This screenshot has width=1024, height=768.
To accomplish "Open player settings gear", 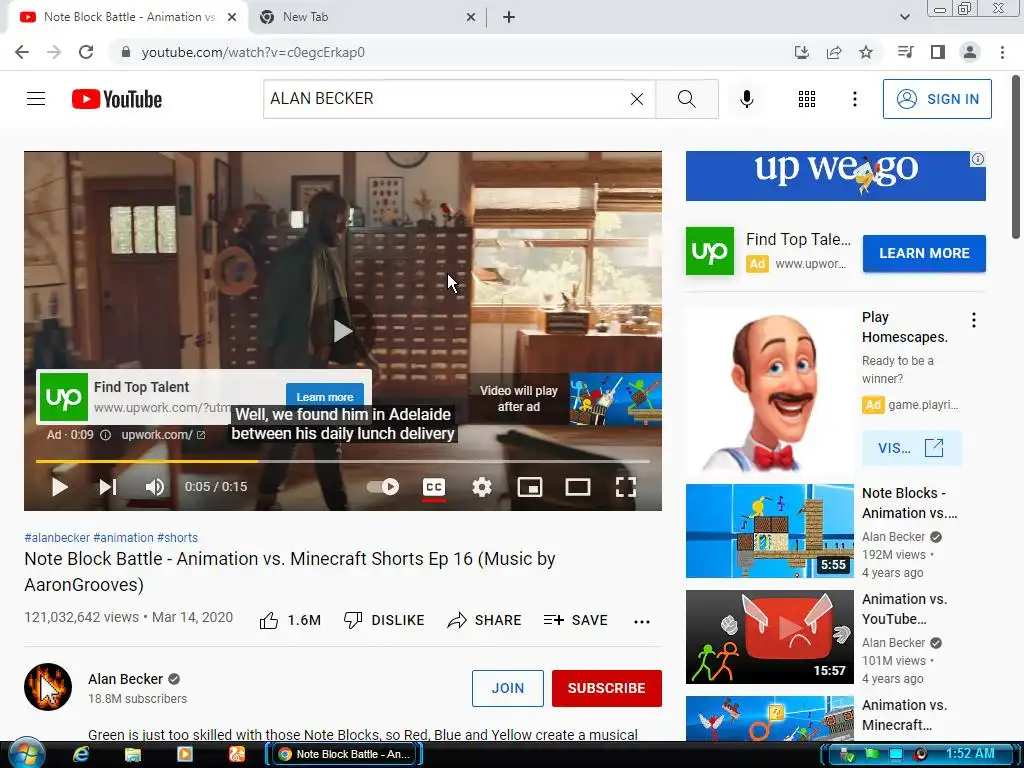I will (482, 487).
